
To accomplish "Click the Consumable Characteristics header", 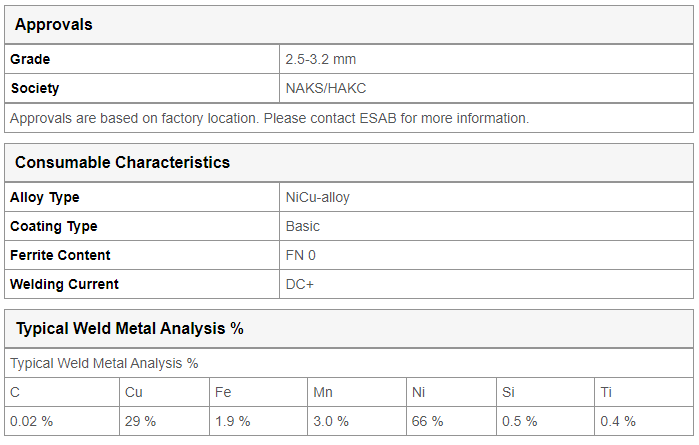I will click(122, 162).
